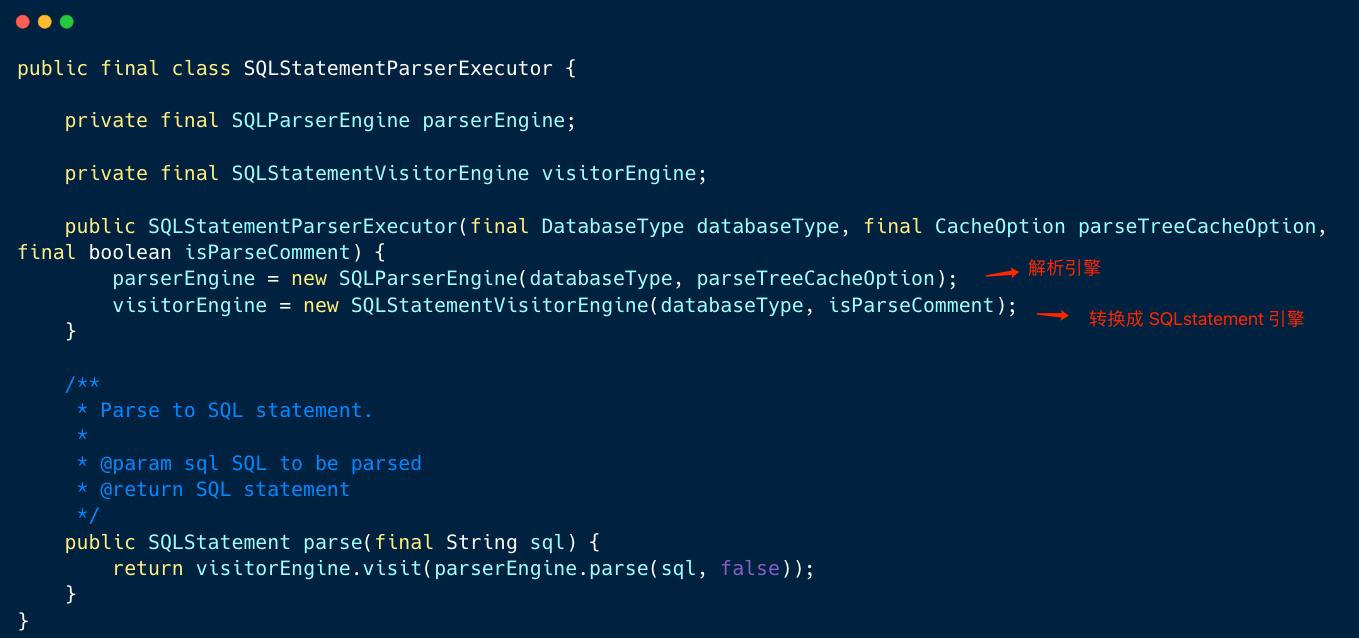
Task: Click the 'Parse to SQL statement.' comment line
Action: click(236, 410)
